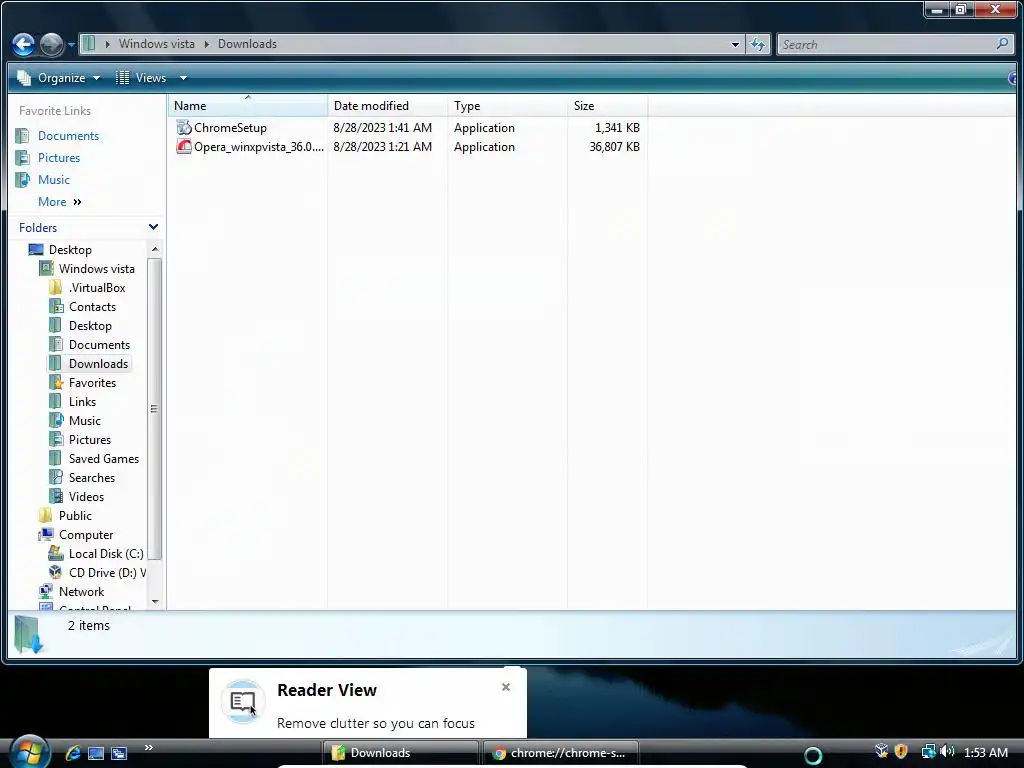Click the 1,341 KB size cell
1024x768 pixels.
click(616, 128)
